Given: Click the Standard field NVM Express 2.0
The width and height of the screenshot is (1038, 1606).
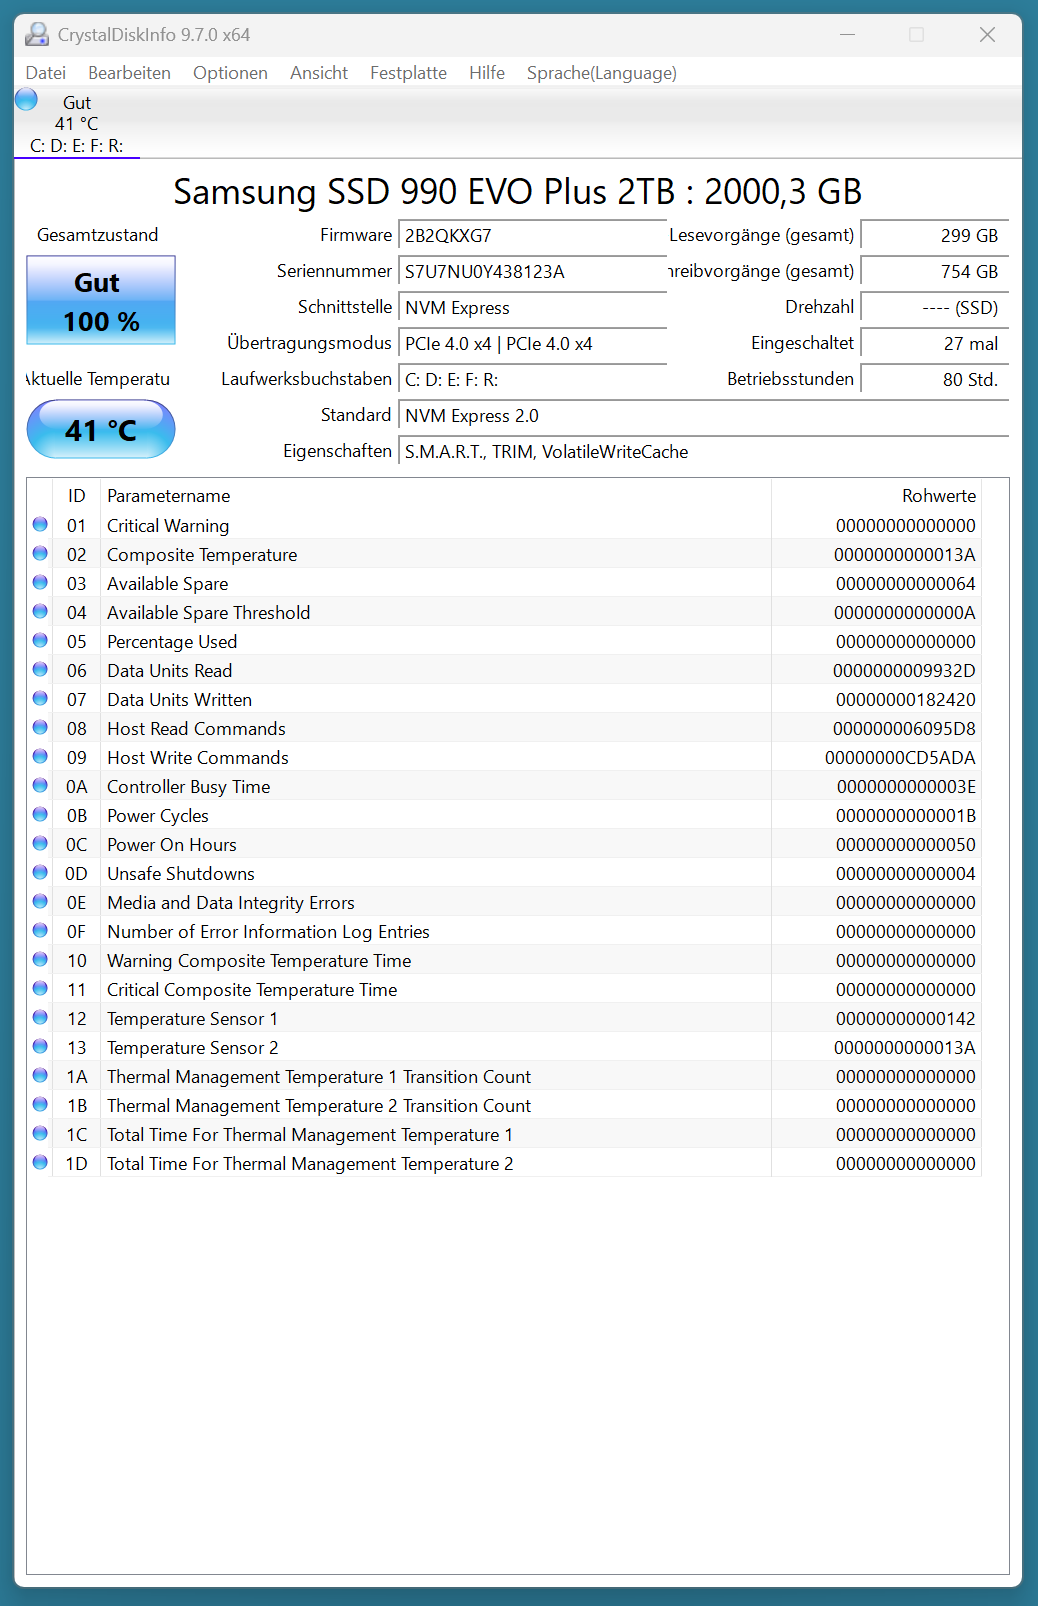Looking at the screenshot, I should tap(703, 416).
